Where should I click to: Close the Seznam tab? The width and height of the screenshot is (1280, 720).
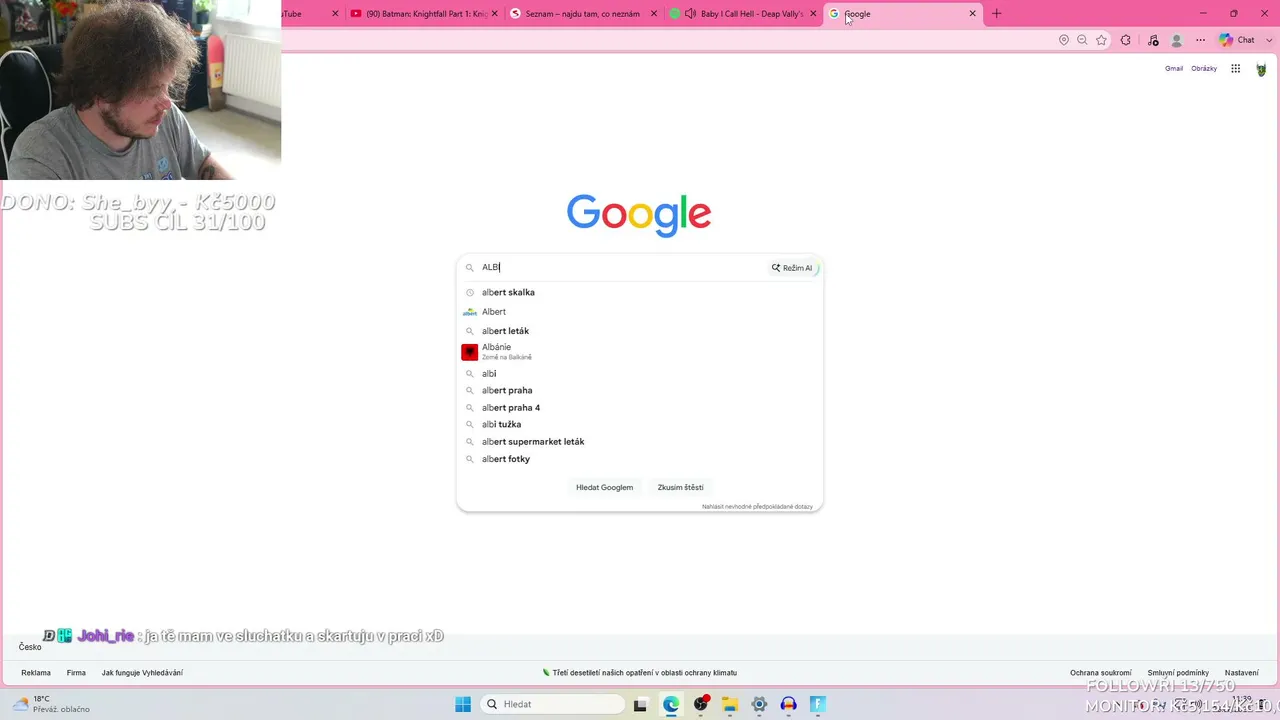pos(654,14)
